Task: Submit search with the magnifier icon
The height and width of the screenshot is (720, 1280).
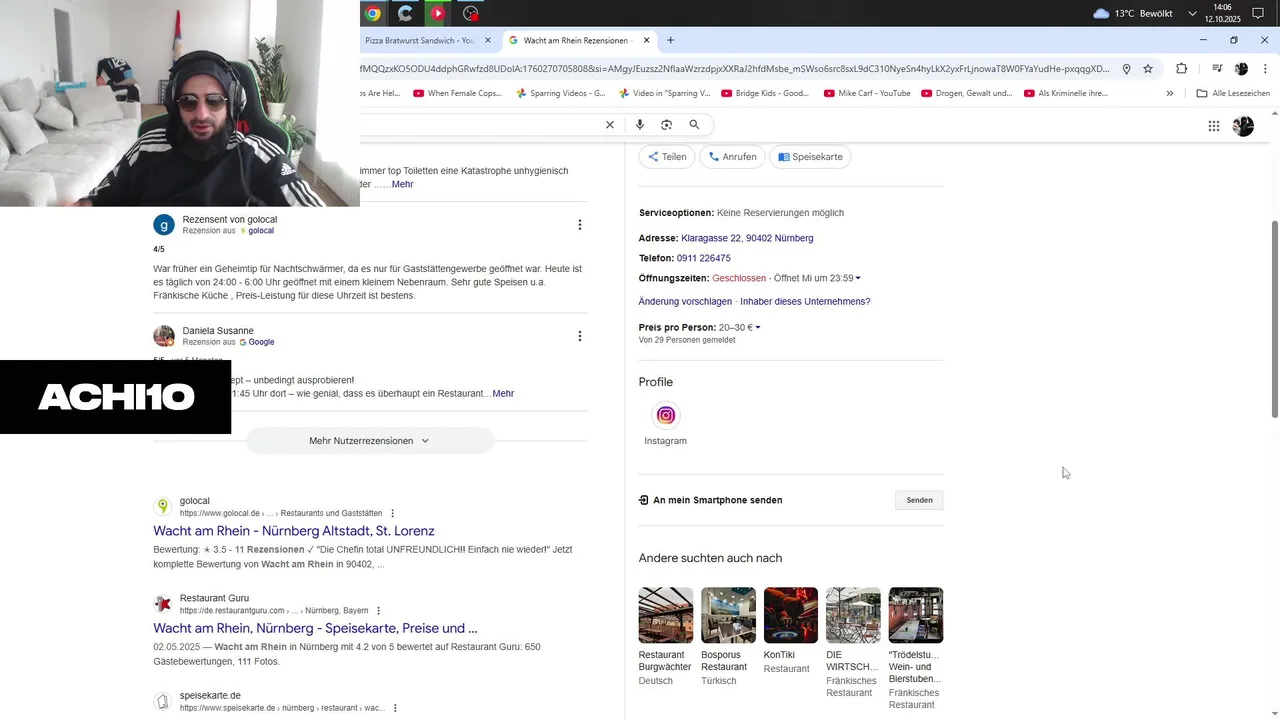Action: 694,125
